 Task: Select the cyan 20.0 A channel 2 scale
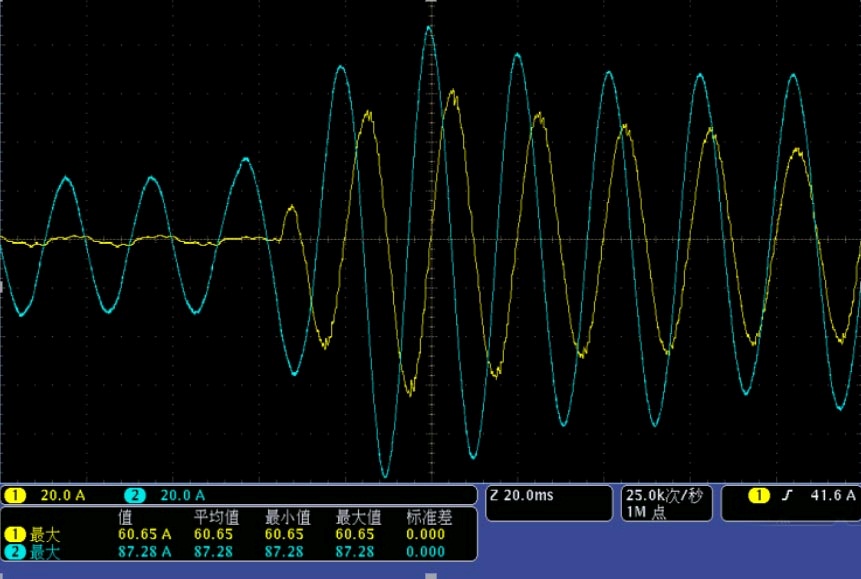[x=182, y=495]
